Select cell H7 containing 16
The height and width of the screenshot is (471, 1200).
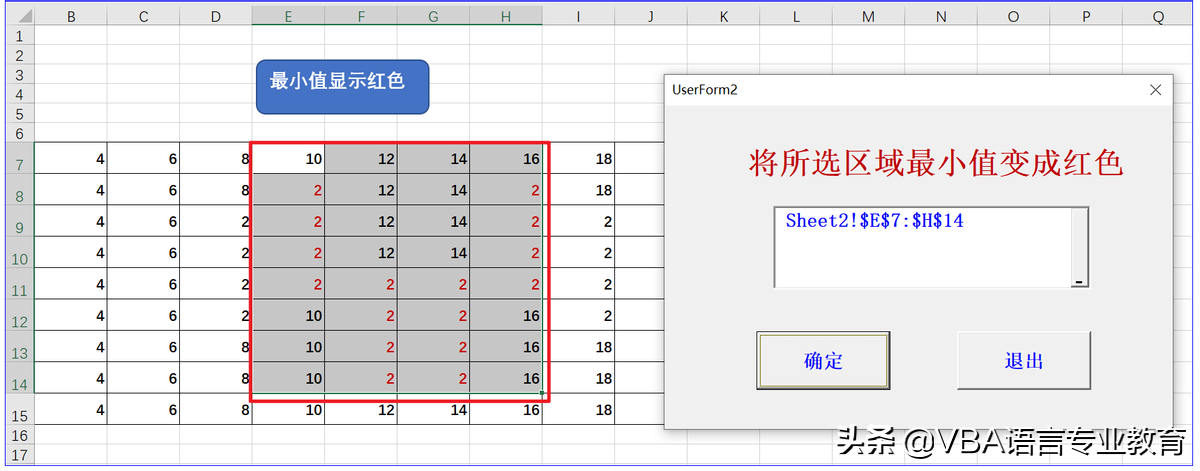click(x=506, y=158)
